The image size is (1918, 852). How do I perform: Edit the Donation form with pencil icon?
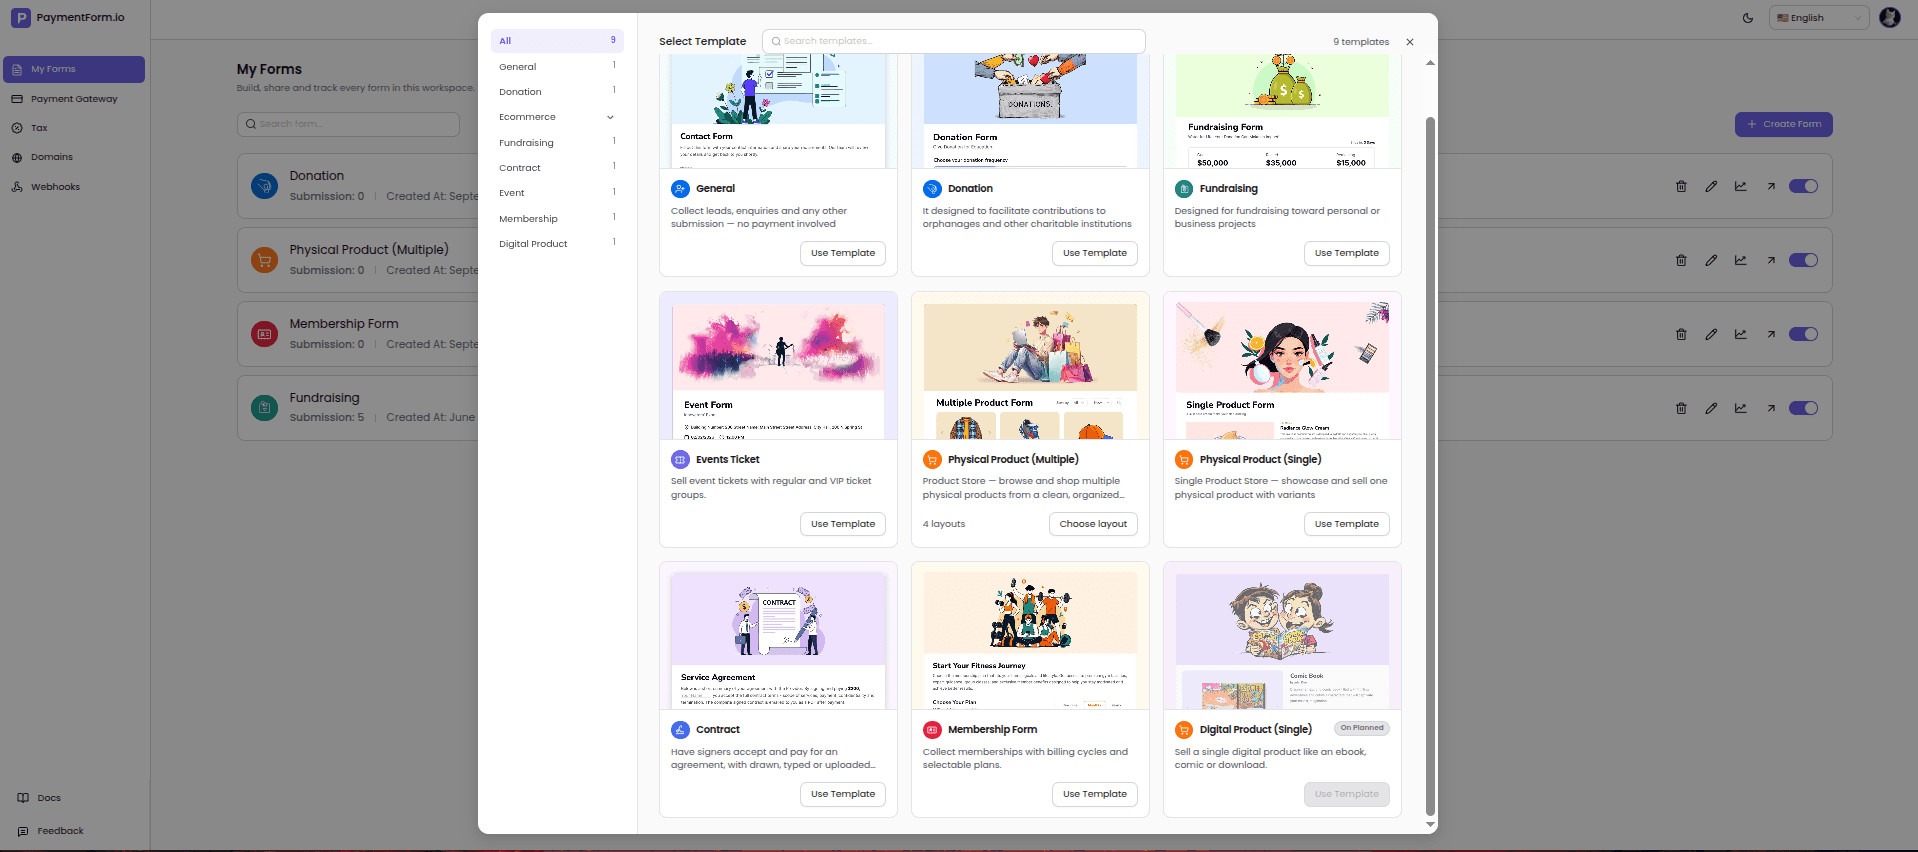(x=1711, y=186)
